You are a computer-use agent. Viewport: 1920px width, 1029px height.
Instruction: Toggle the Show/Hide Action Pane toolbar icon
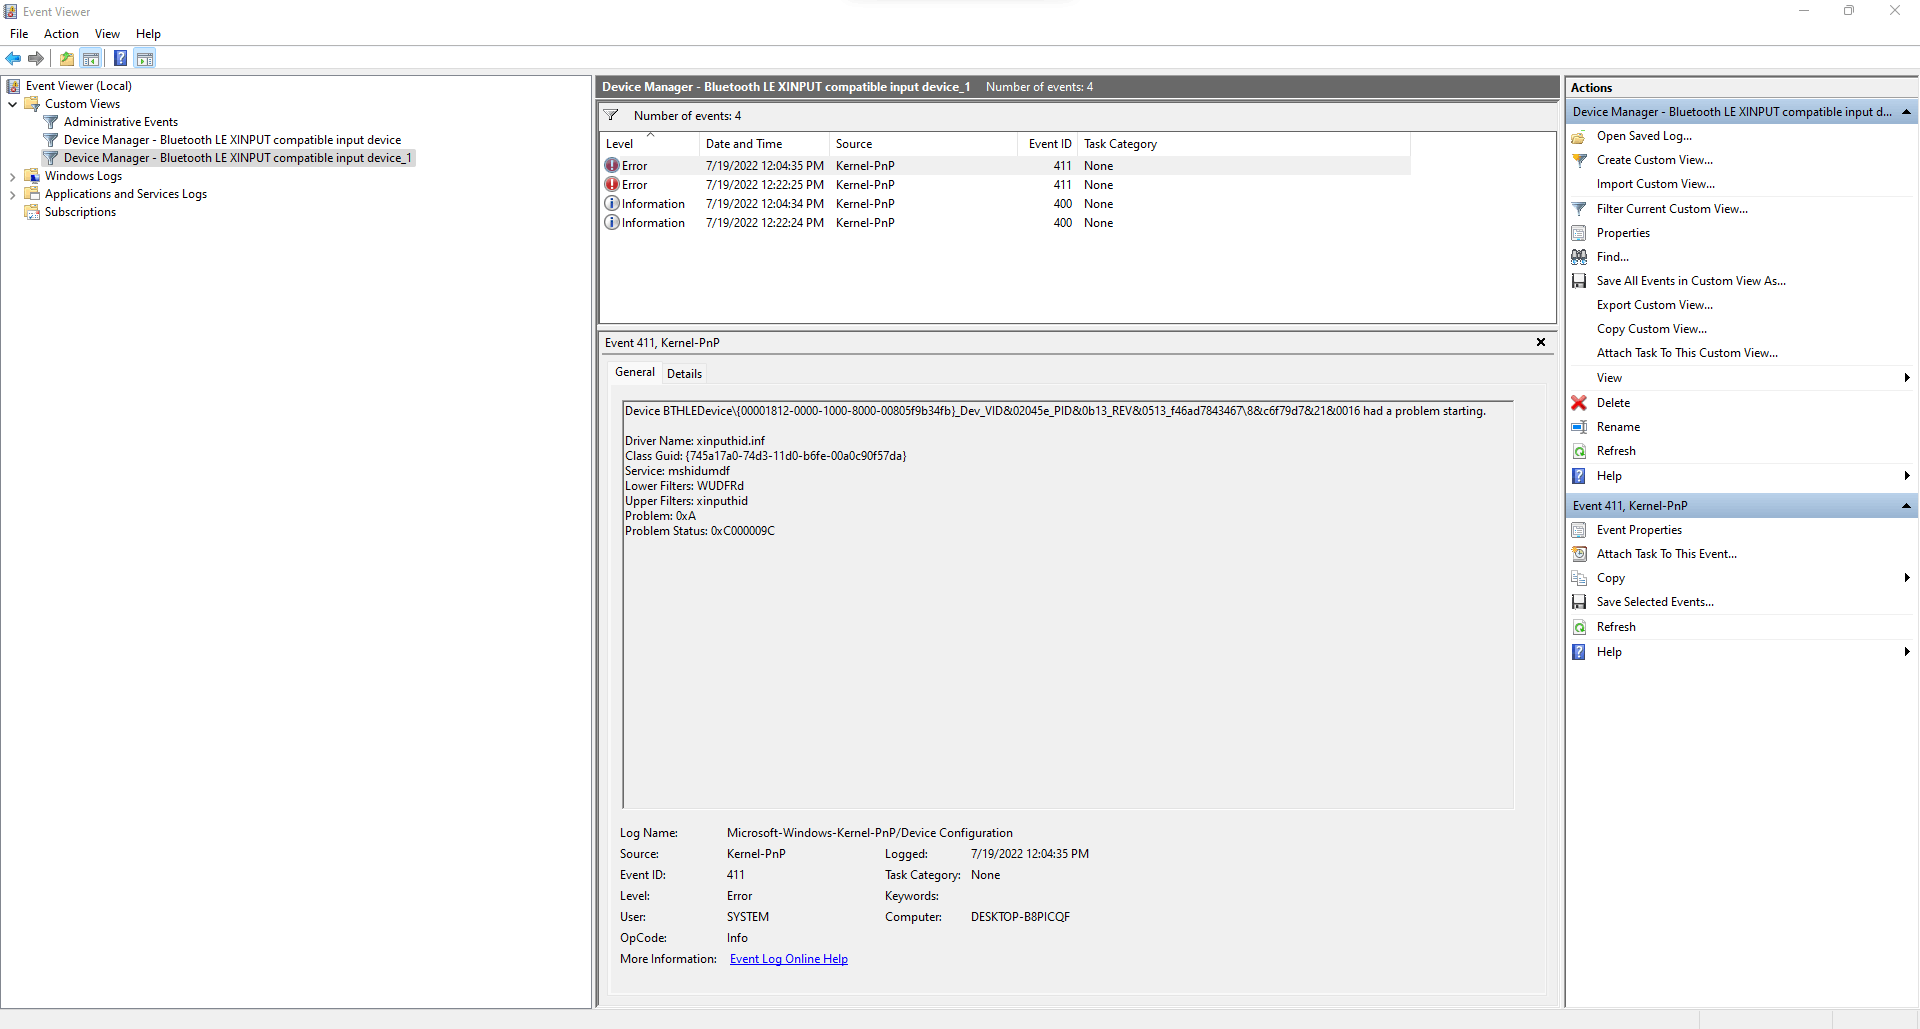coord(145,58)
